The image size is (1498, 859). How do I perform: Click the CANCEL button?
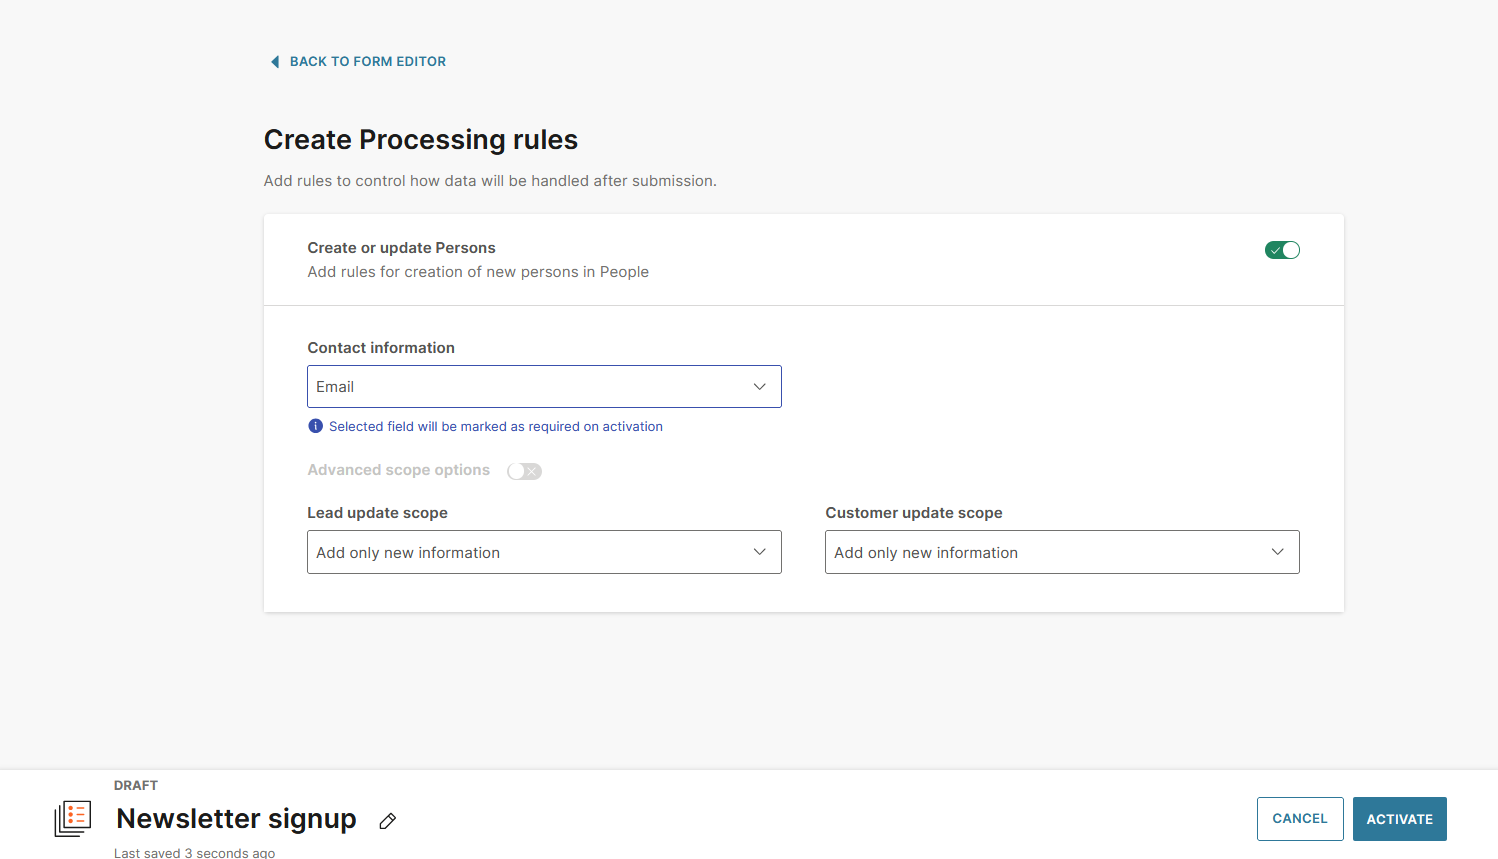point(1300,819)
